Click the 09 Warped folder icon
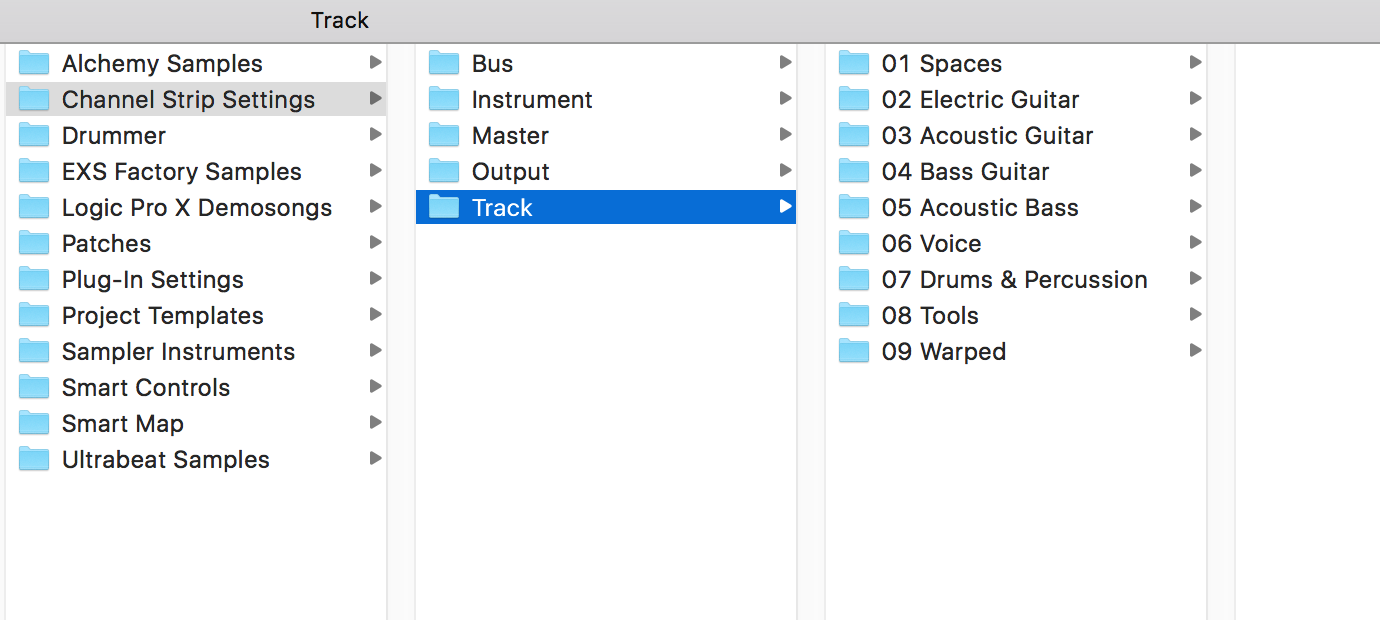This screenshot has height=620, width=1380. 854,352
